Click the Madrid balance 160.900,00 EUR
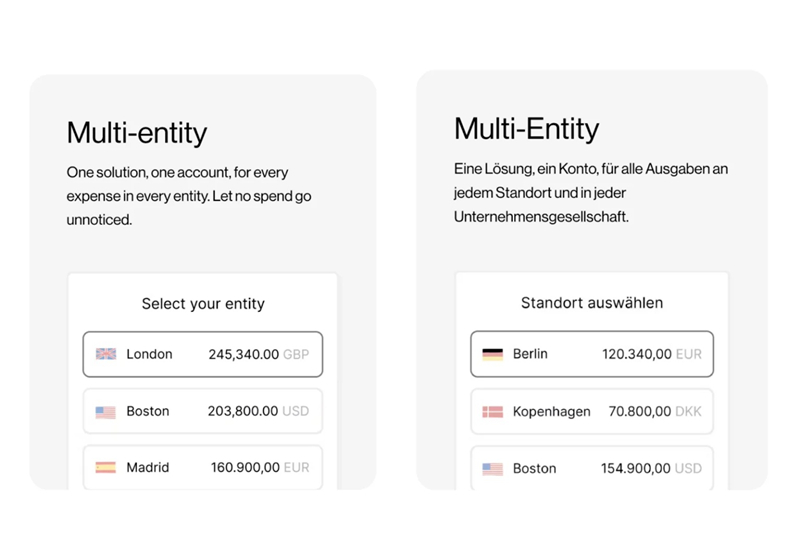This screenshot has width=800, height=559. [260, 467]
